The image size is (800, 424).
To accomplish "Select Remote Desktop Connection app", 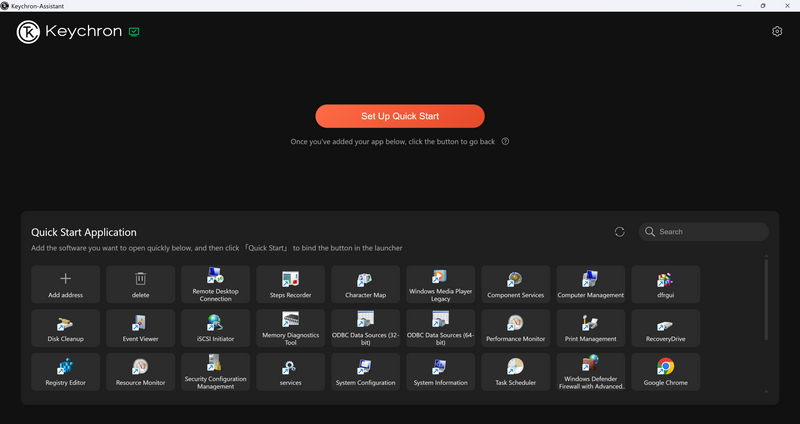I will click(215, 284).
